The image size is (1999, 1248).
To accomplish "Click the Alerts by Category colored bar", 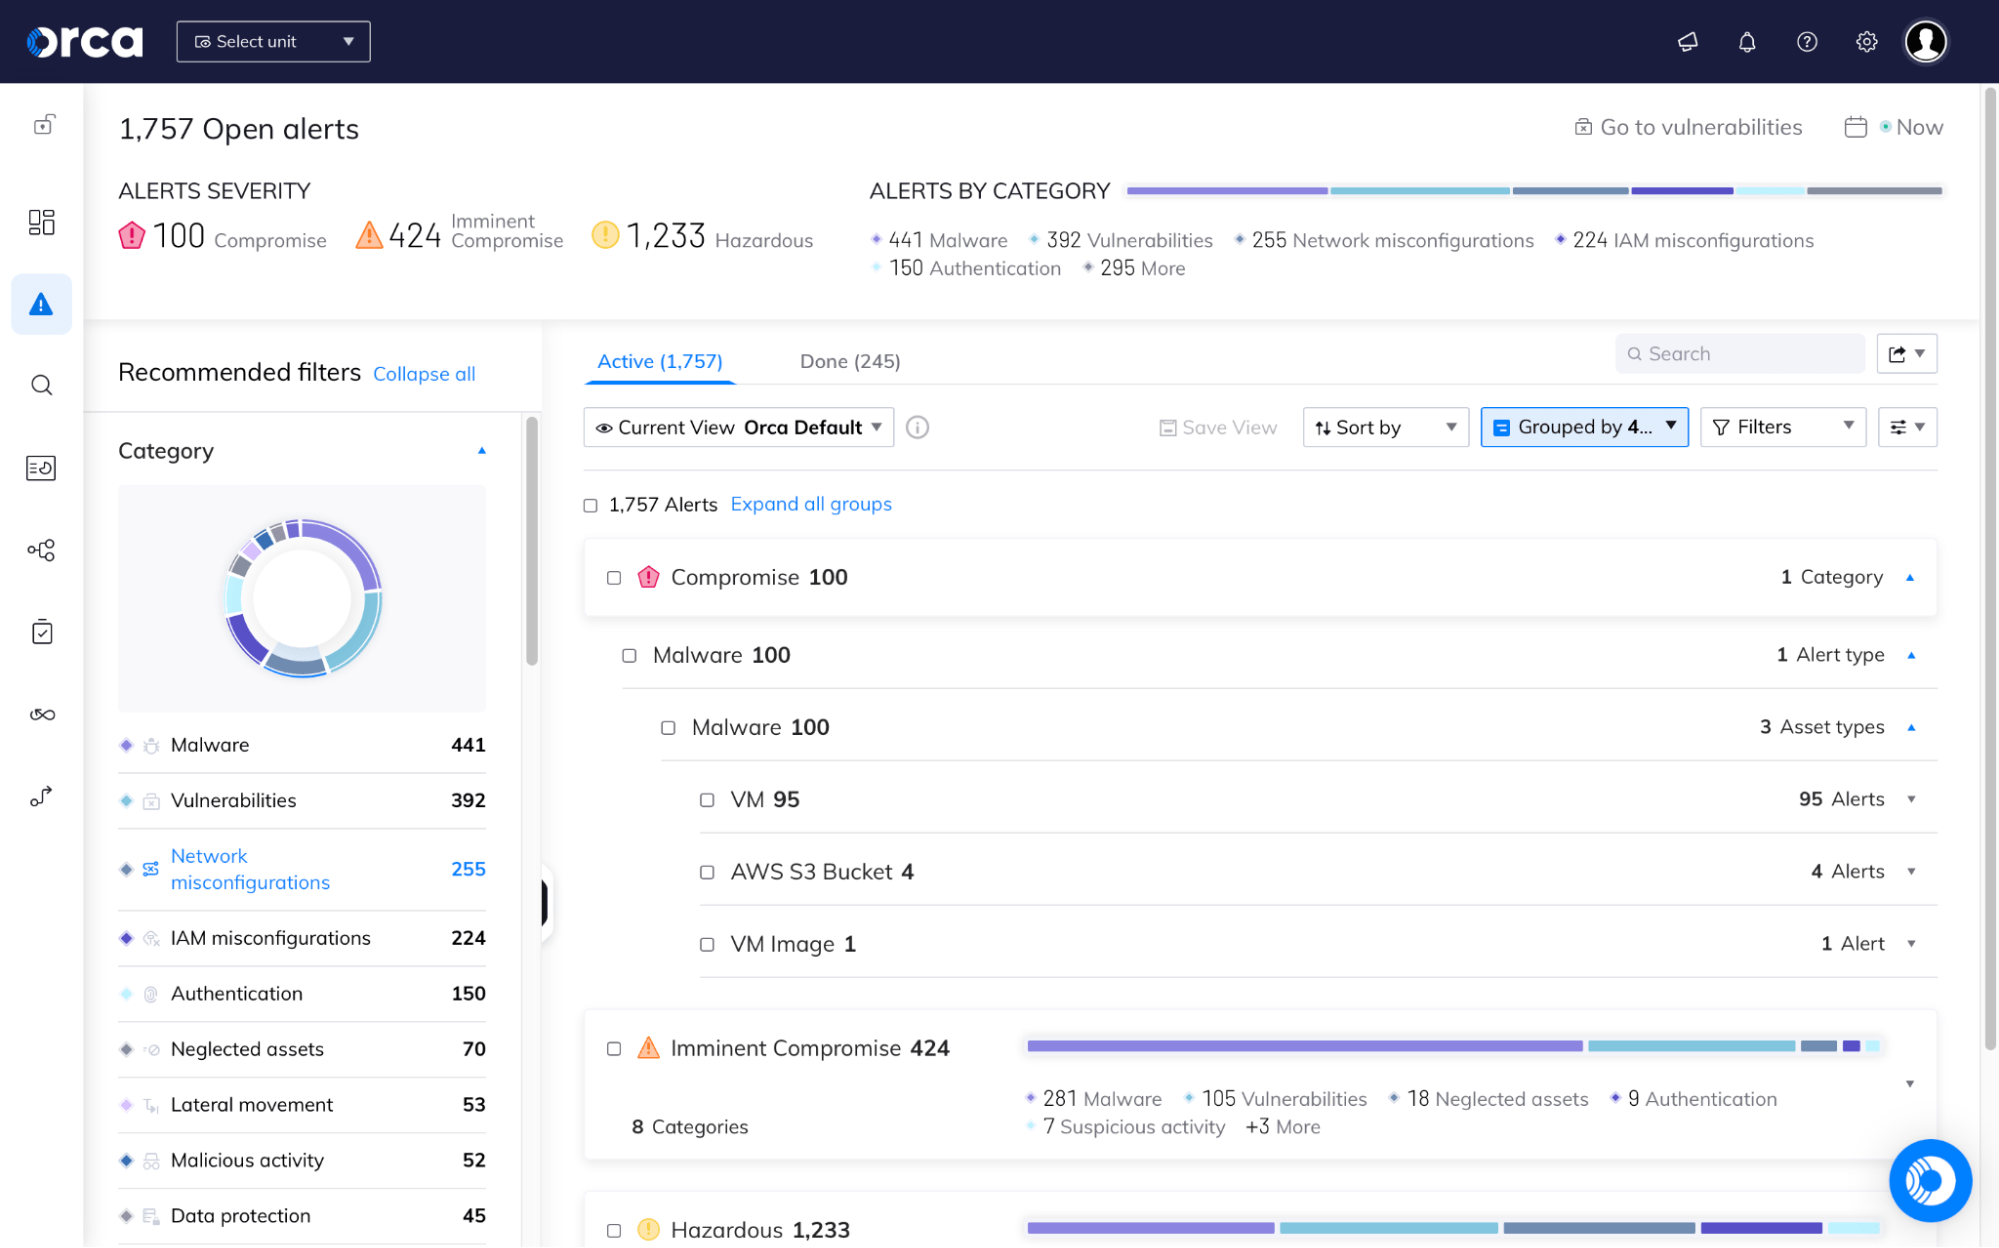I will [1536, 190].
